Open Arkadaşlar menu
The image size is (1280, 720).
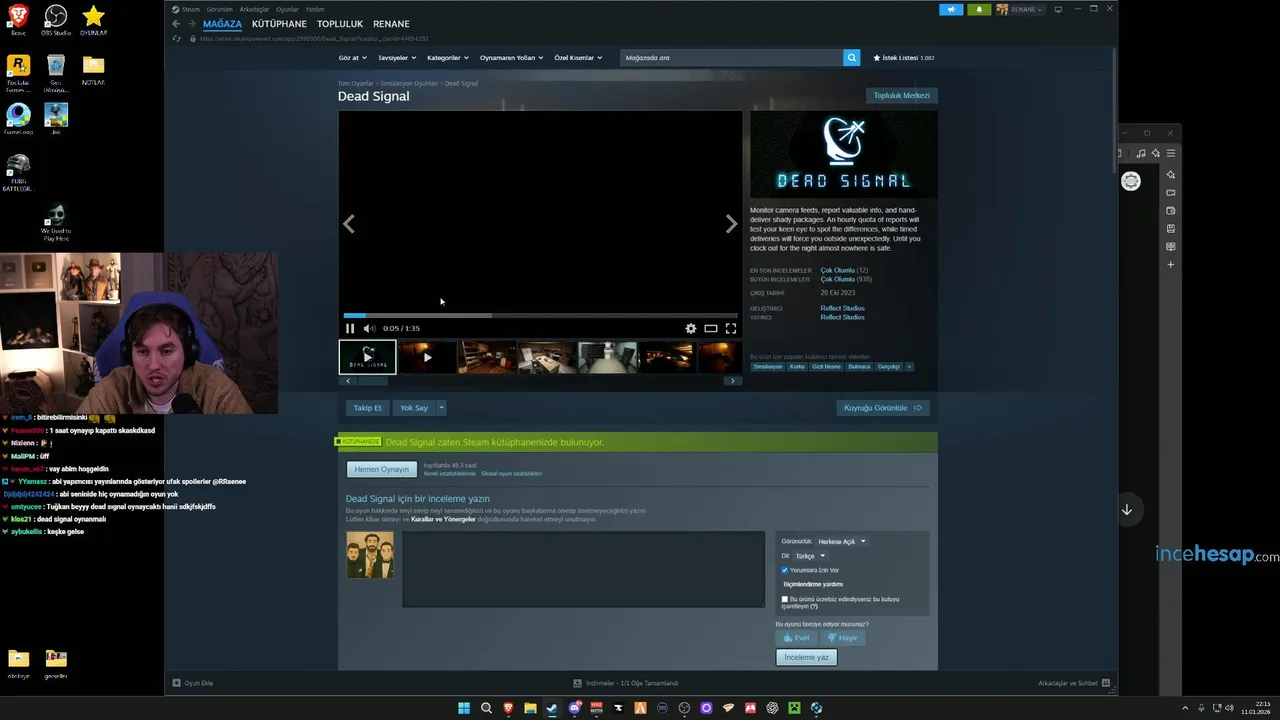[254, 9]
